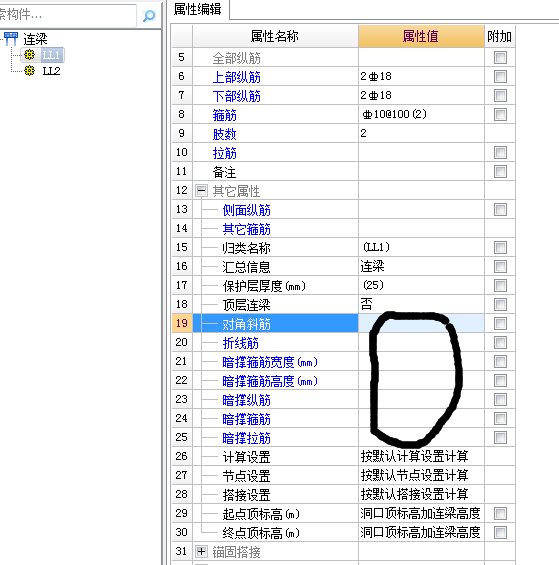Toggle 附加 checkbox for 归类名称
The width and height of the screenshot is (559, 565).
[x=500, y=248]
